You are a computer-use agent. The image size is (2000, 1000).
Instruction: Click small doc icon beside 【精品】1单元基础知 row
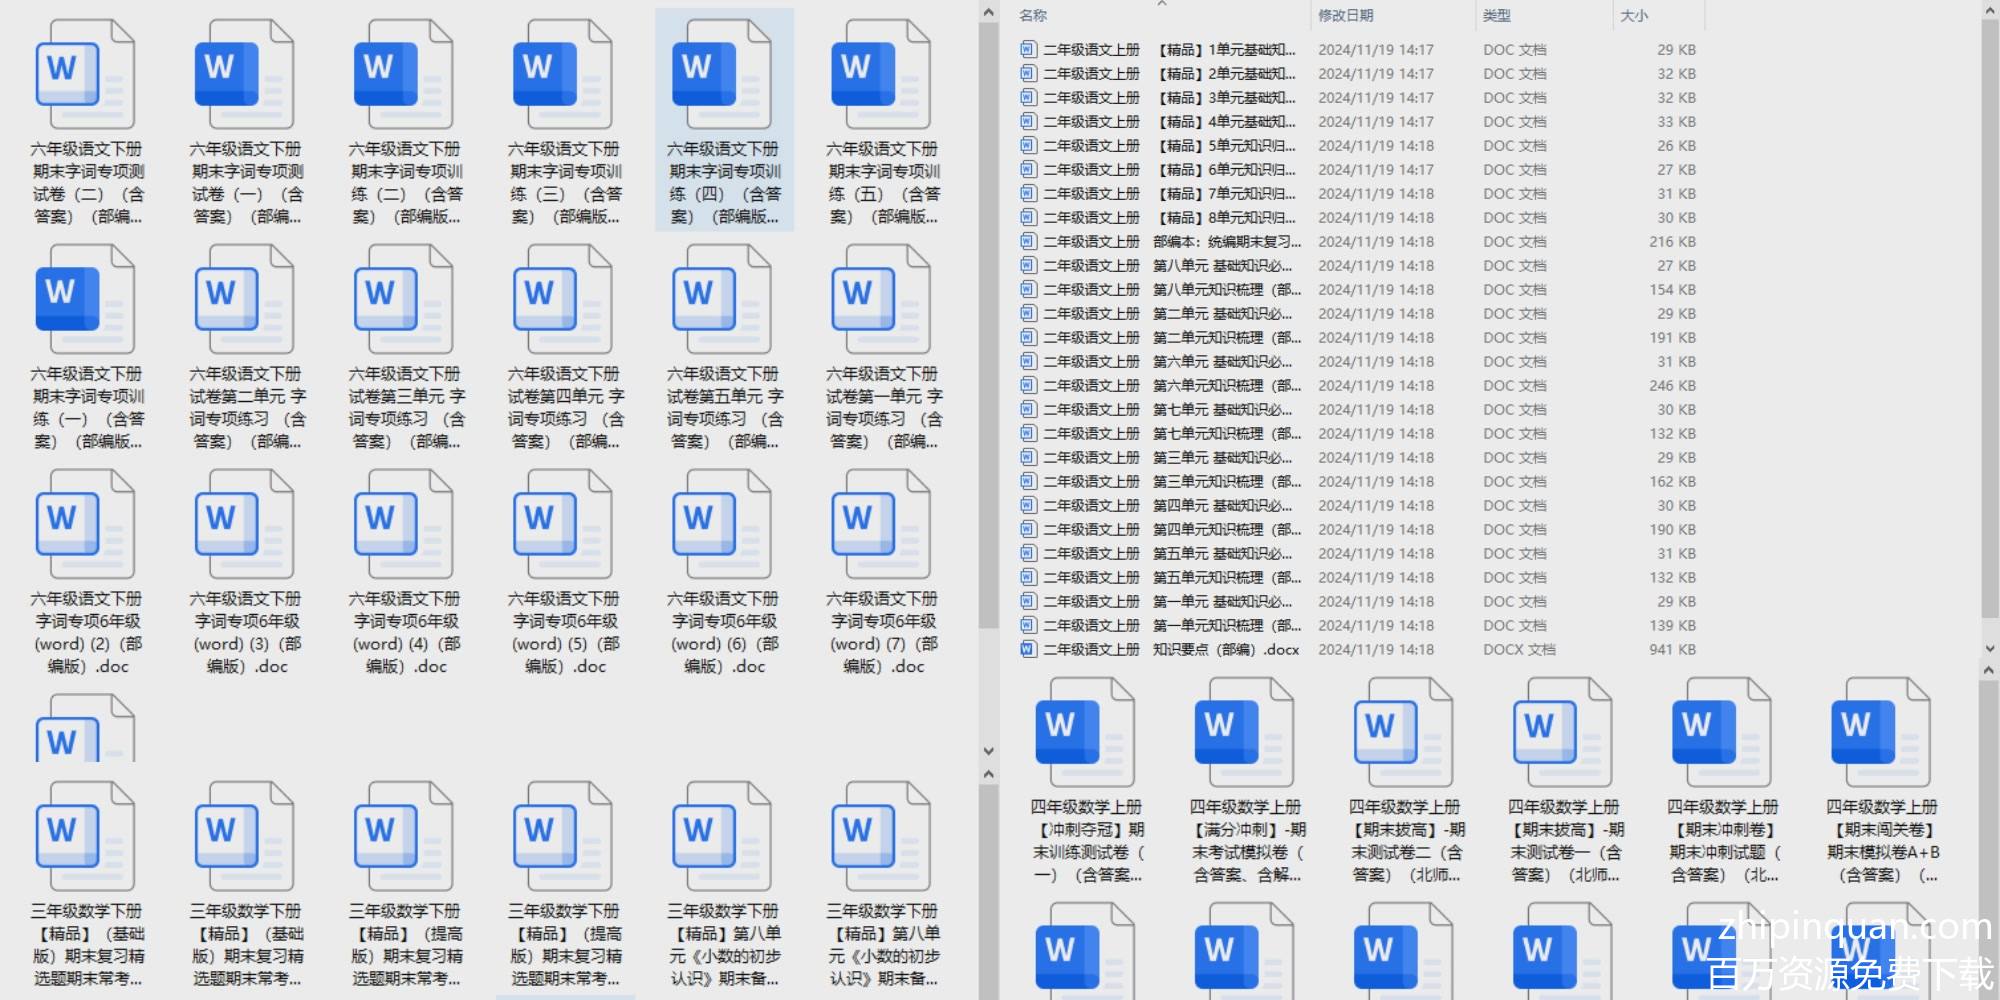(x=1028, y=49)
